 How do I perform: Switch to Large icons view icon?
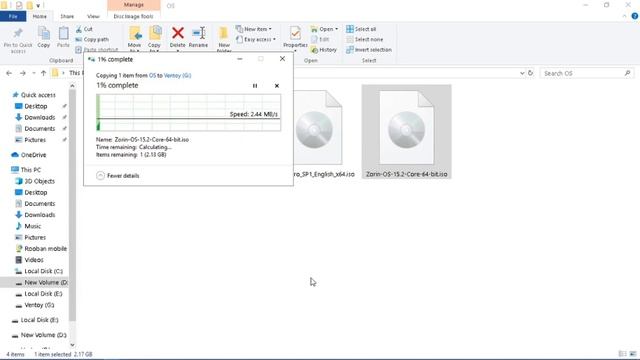(x=633, y=354)
